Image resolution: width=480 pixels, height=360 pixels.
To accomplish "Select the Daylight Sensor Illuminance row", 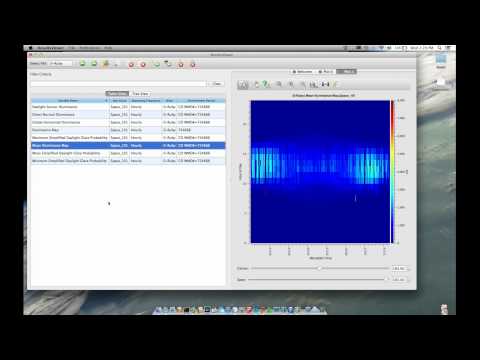I will coord(128,107).
